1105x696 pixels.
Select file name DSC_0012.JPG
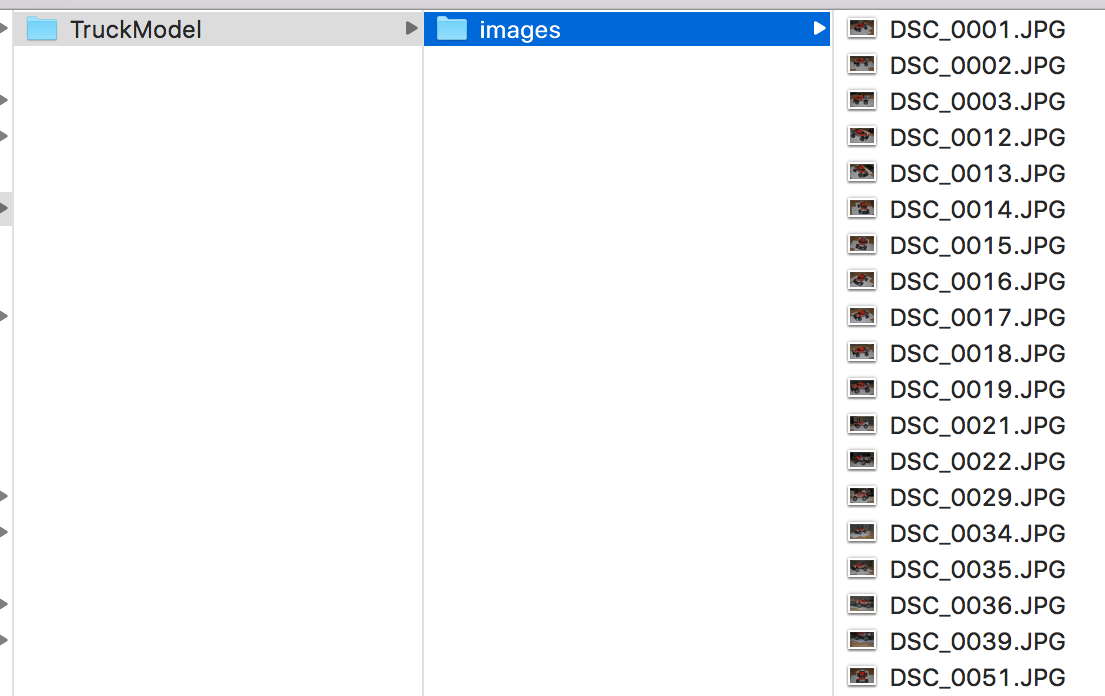coord(977,137)
